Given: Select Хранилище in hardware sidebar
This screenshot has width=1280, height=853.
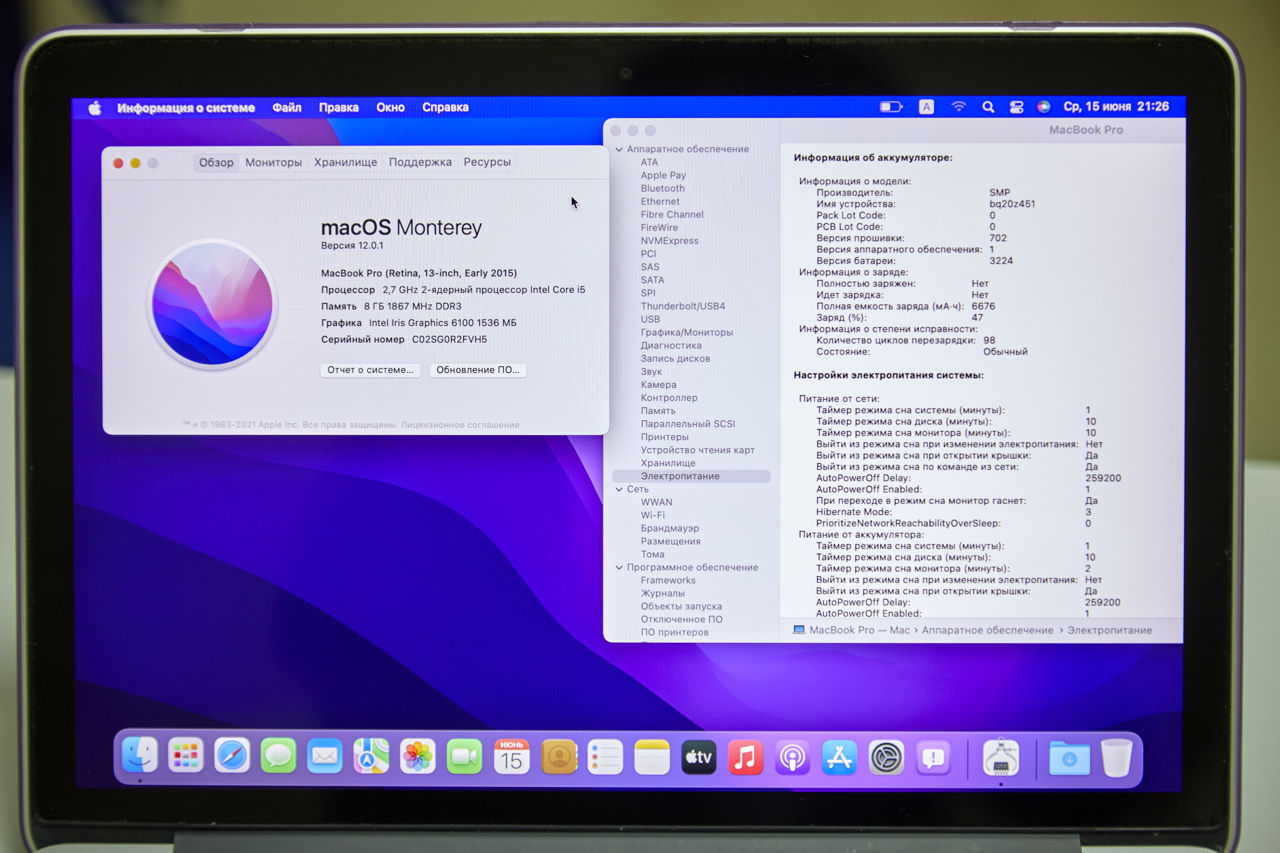Looking at the screenshot, I should pyautogui.click(x=668, y=463).
